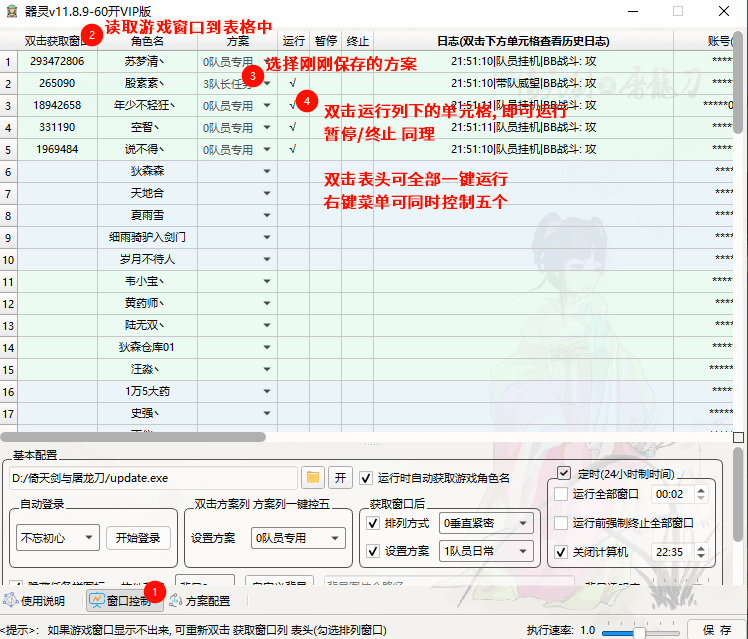Click the run checkmark in the 说不得 row
Viewport: 748px width, 639px height.
tap(293, 149)
